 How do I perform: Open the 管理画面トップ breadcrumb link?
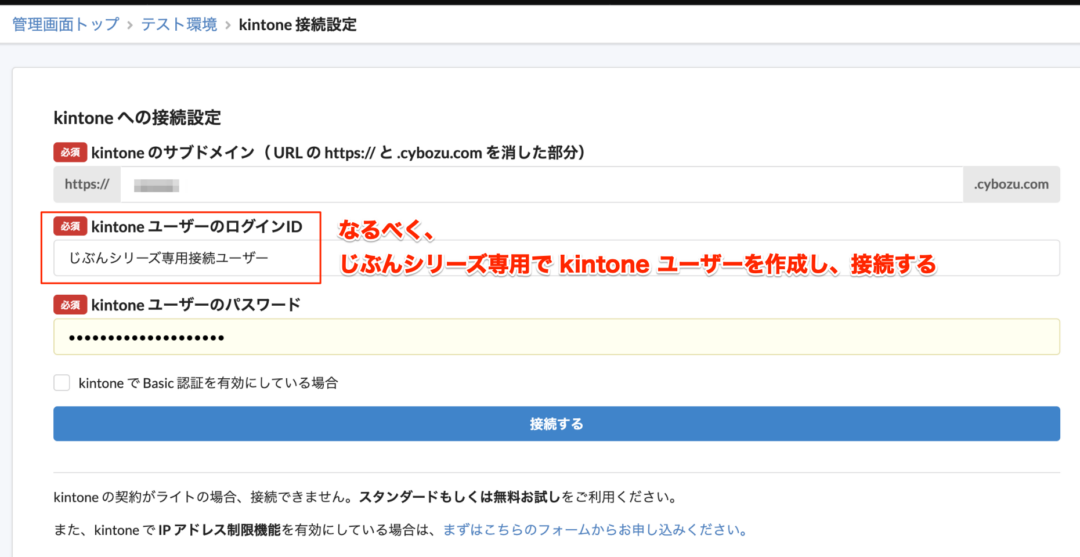coord(65,24)
